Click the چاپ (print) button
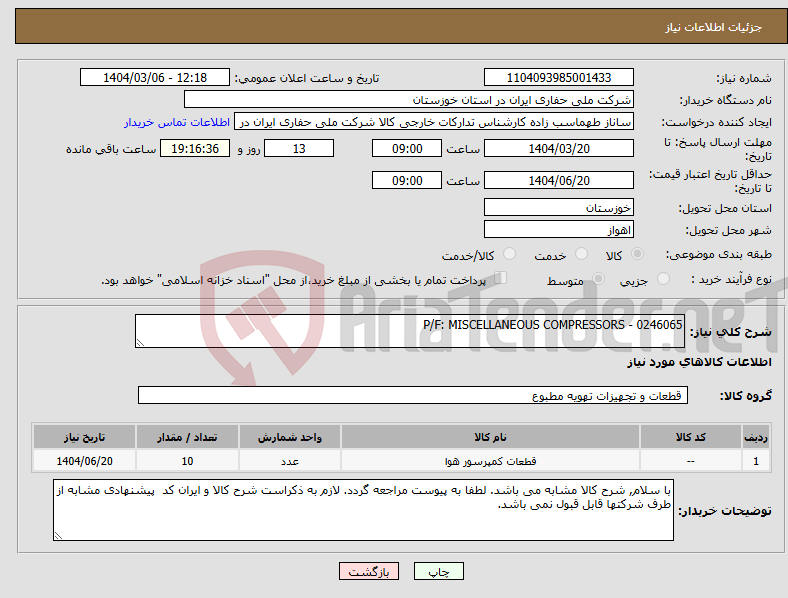Viewport: 788px width, 598px height. click(x=438, y=571)
